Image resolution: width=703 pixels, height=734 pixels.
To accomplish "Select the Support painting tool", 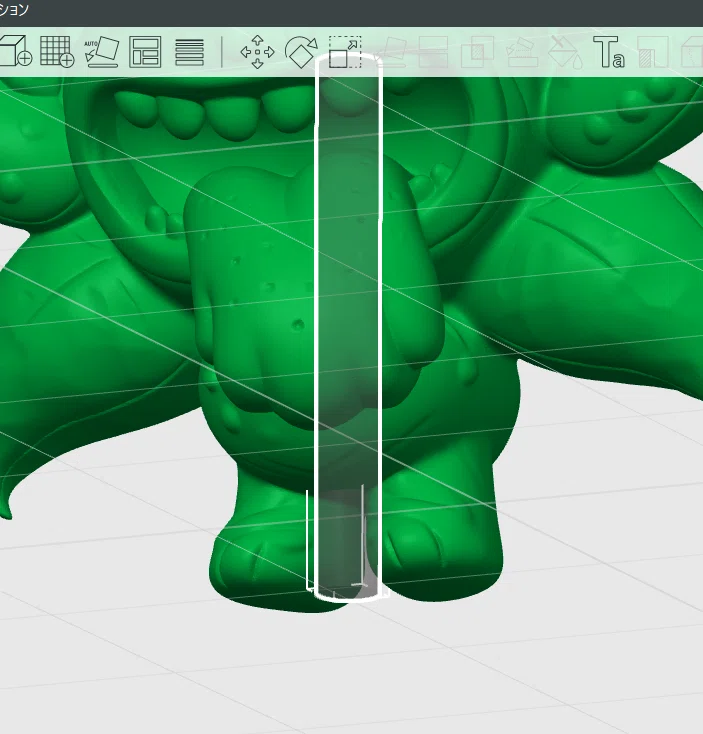I will pyautogui.click(x=521, y=51).
